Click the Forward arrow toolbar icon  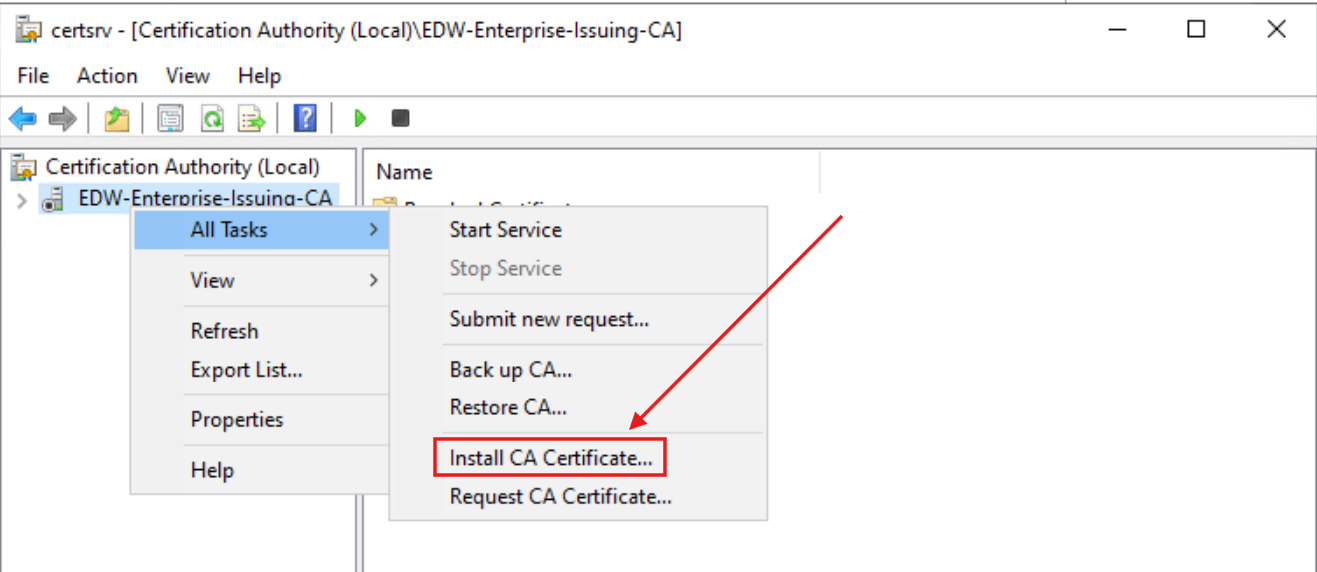[62, 119]
